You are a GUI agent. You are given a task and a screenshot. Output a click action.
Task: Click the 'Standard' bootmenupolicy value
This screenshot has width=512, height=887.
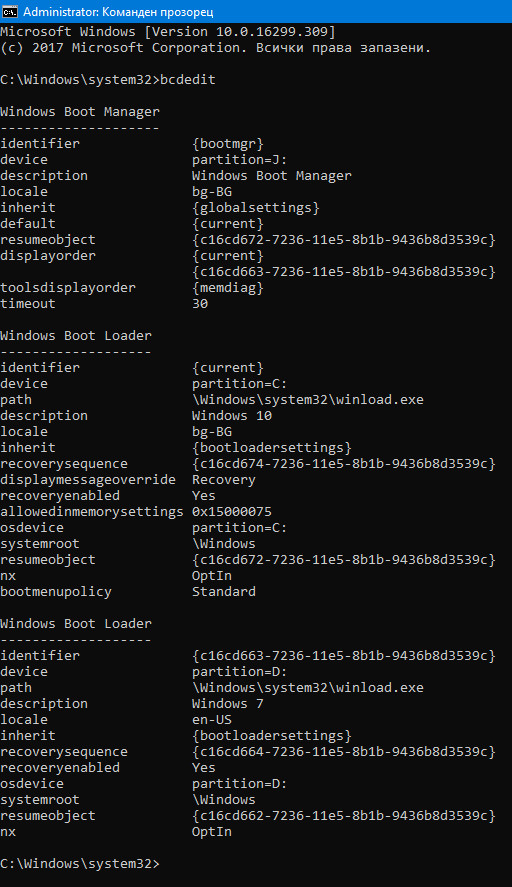point(224,592)
